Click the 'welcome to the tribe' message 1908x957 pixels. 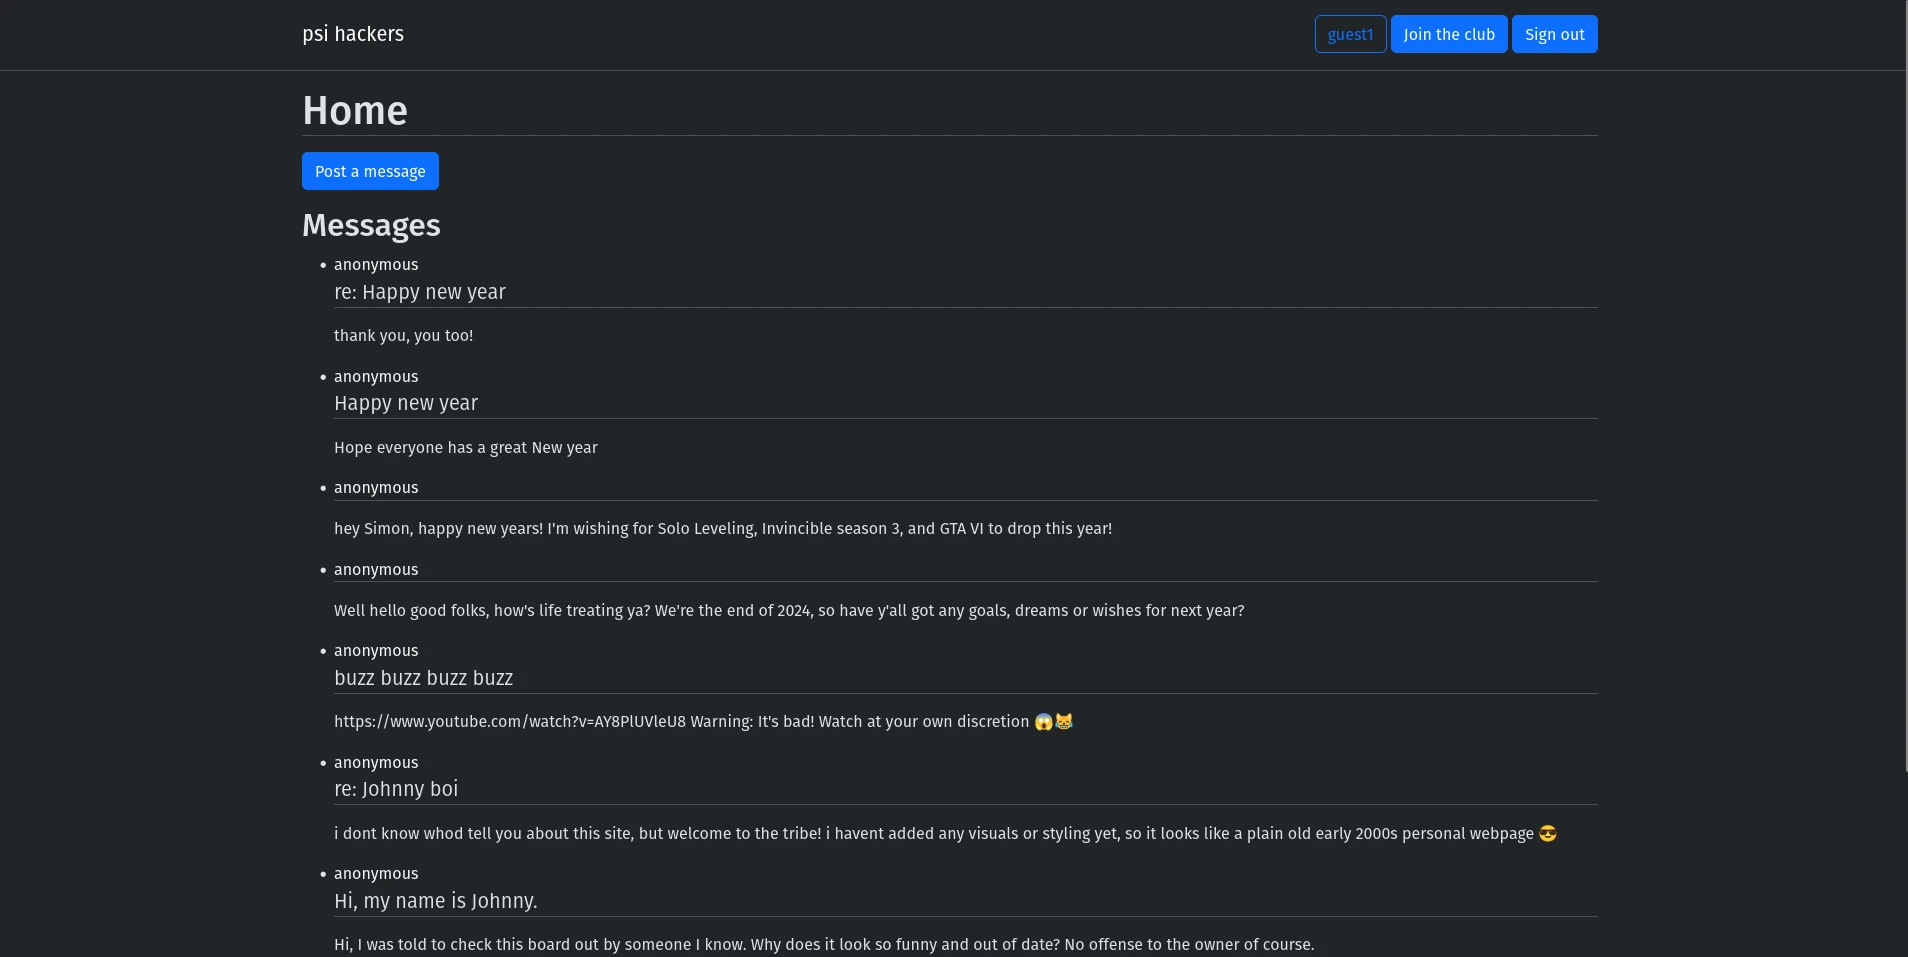point(945,834)
